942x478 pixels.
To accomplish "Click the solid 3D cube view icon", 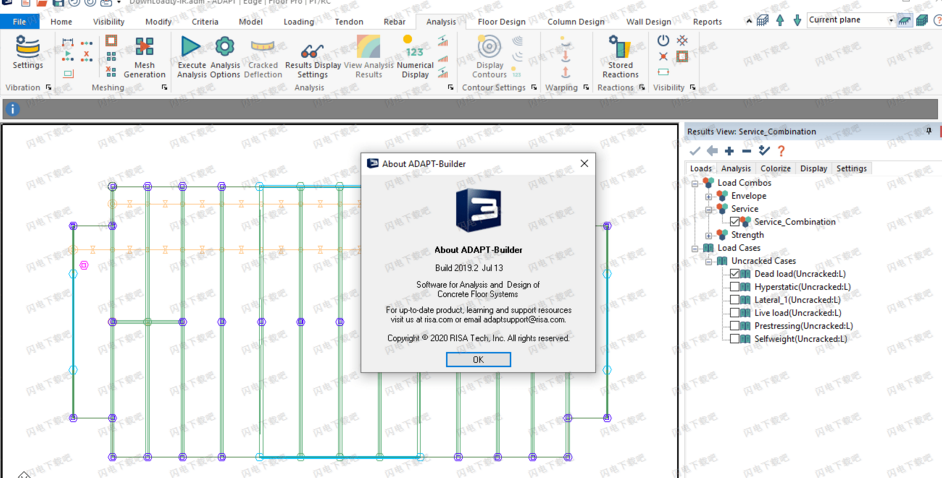I will [x=922, y=20].
